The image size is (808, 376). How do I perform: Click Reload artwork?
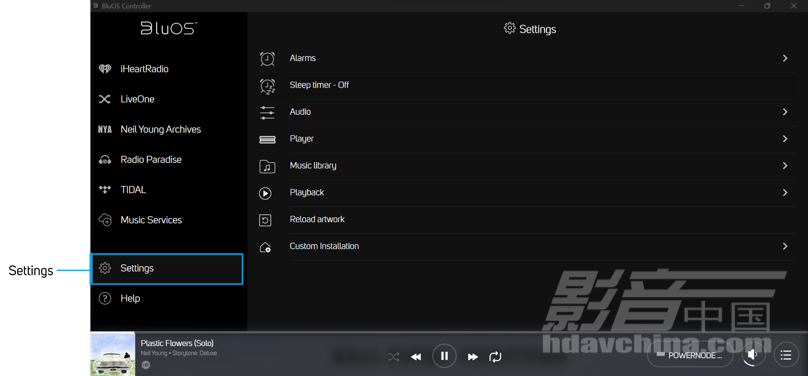(x=317, y=219)
